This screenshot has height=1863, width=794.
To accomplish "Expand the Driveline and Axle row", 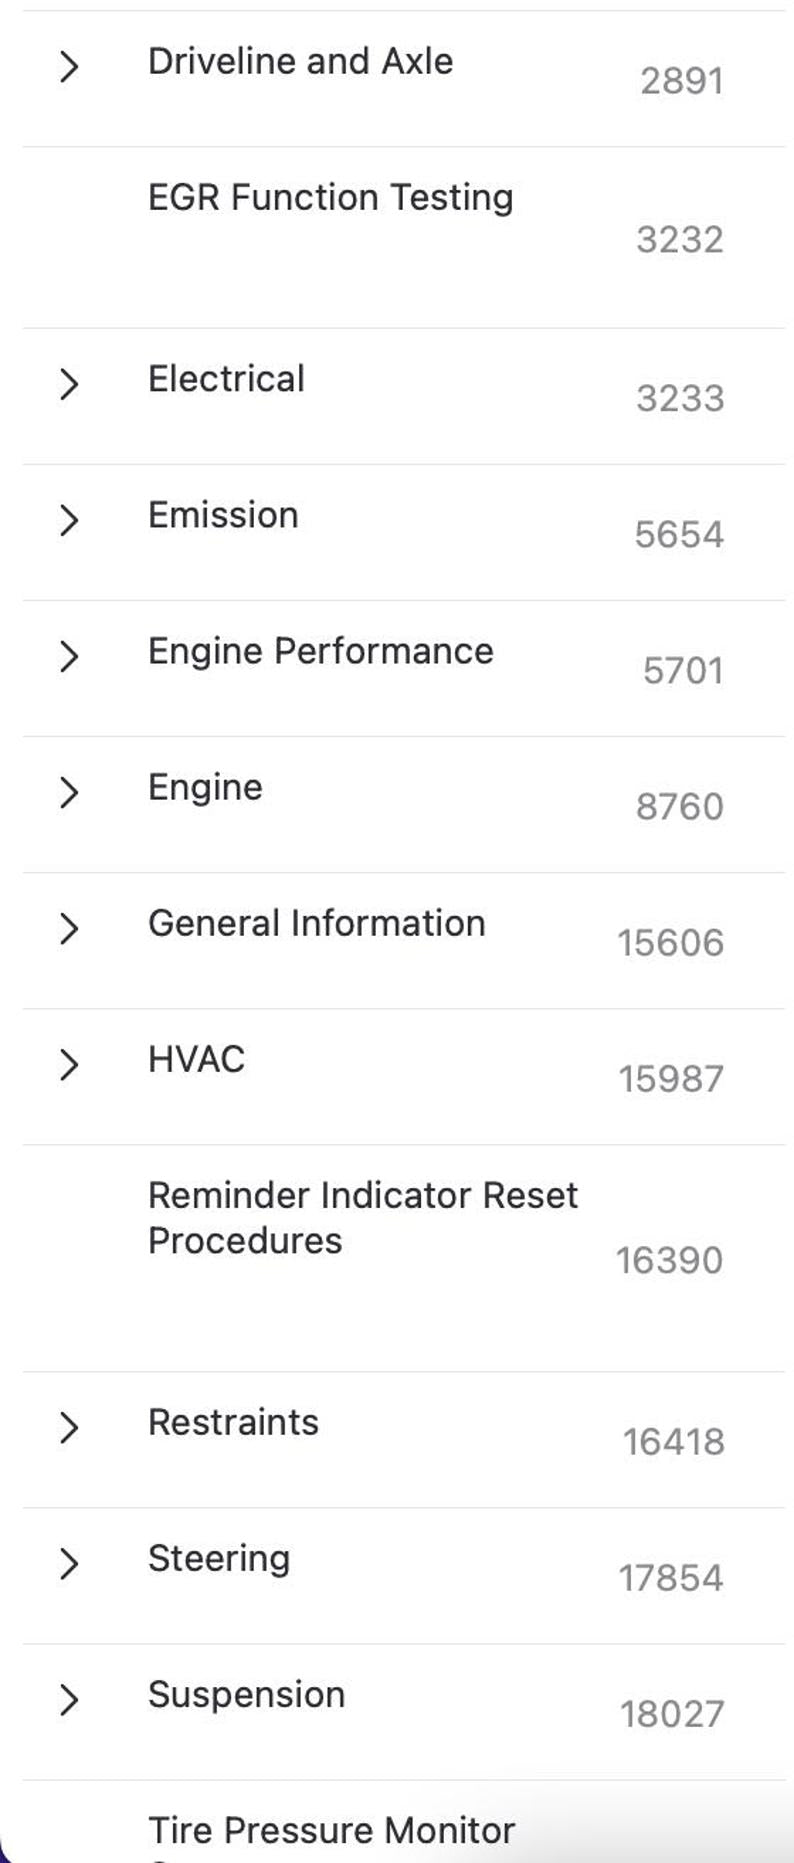I will (x=68, y=67).
